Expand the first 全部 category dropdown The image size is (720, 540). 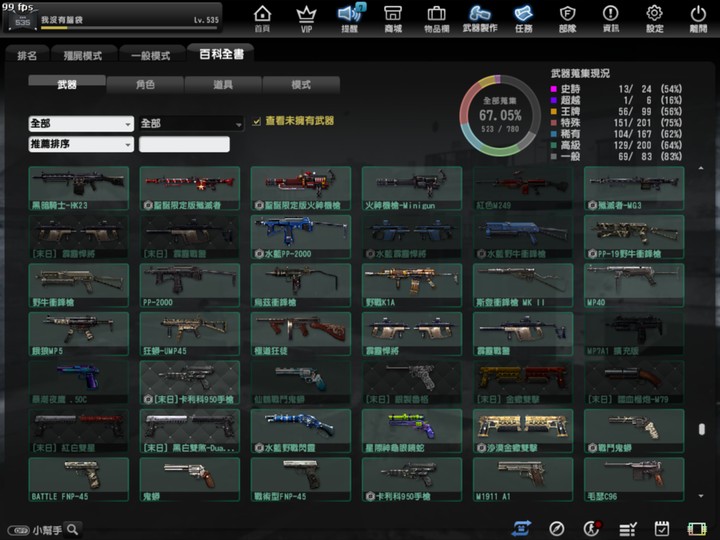click(x=81, y=124)
